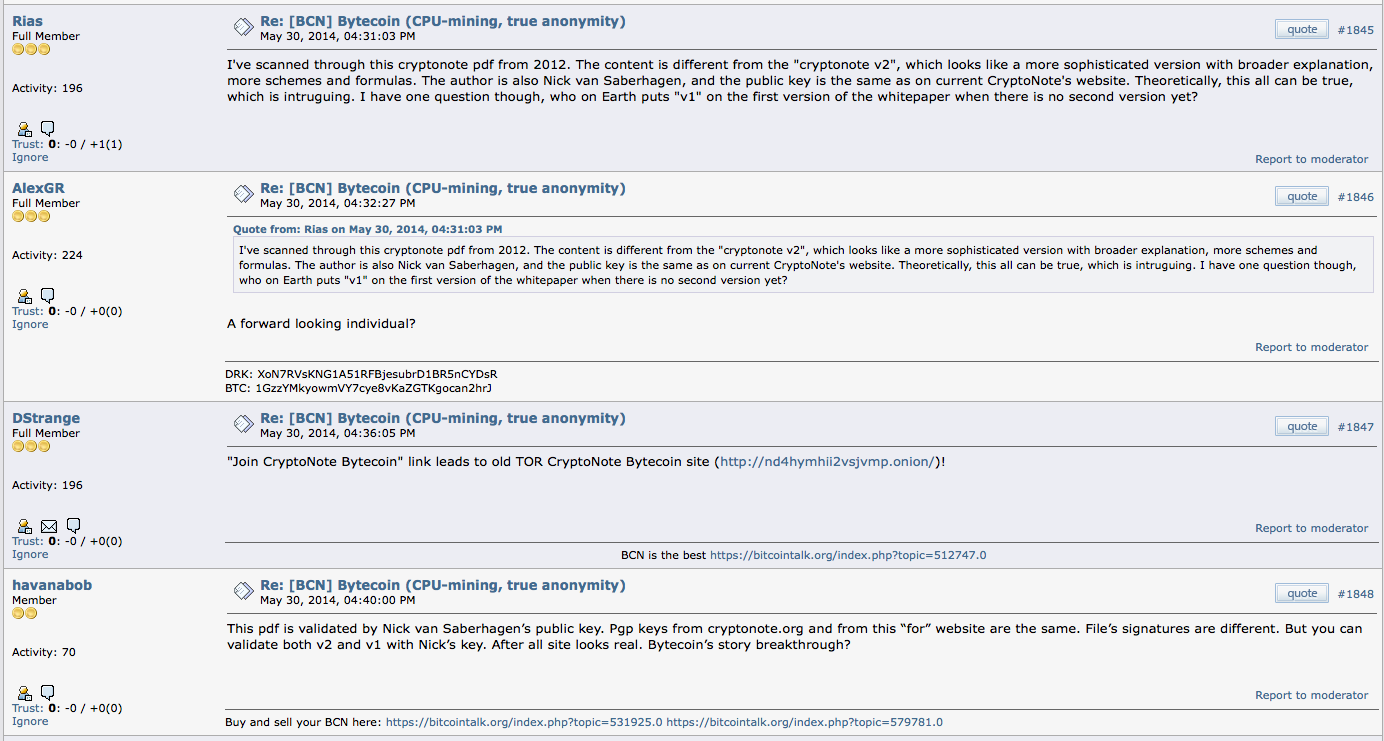Open permalink #1846
Viewport: 1384px width, 741px height.
(x=1355, y=197)
